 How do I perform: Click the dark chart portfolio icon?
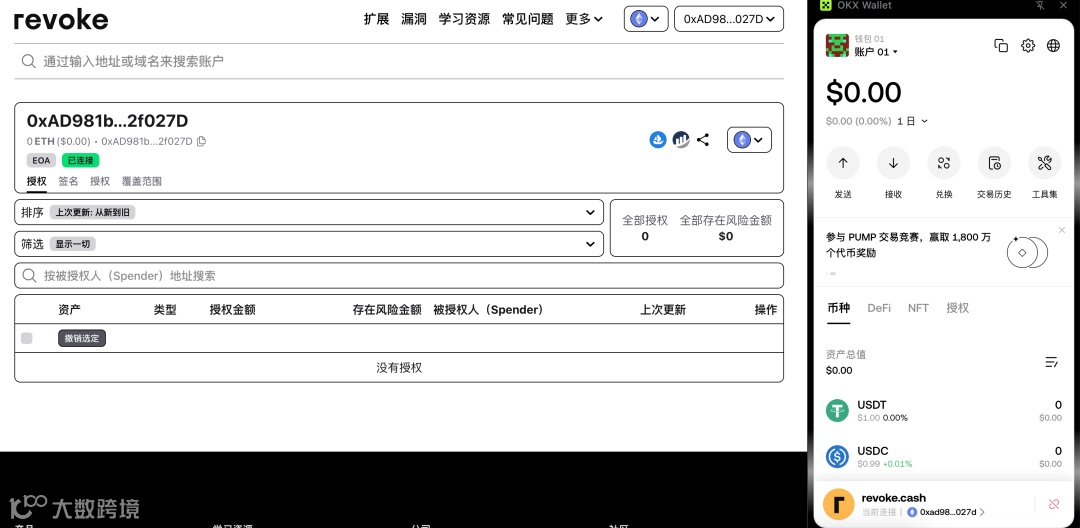click(x=681, y=140)
